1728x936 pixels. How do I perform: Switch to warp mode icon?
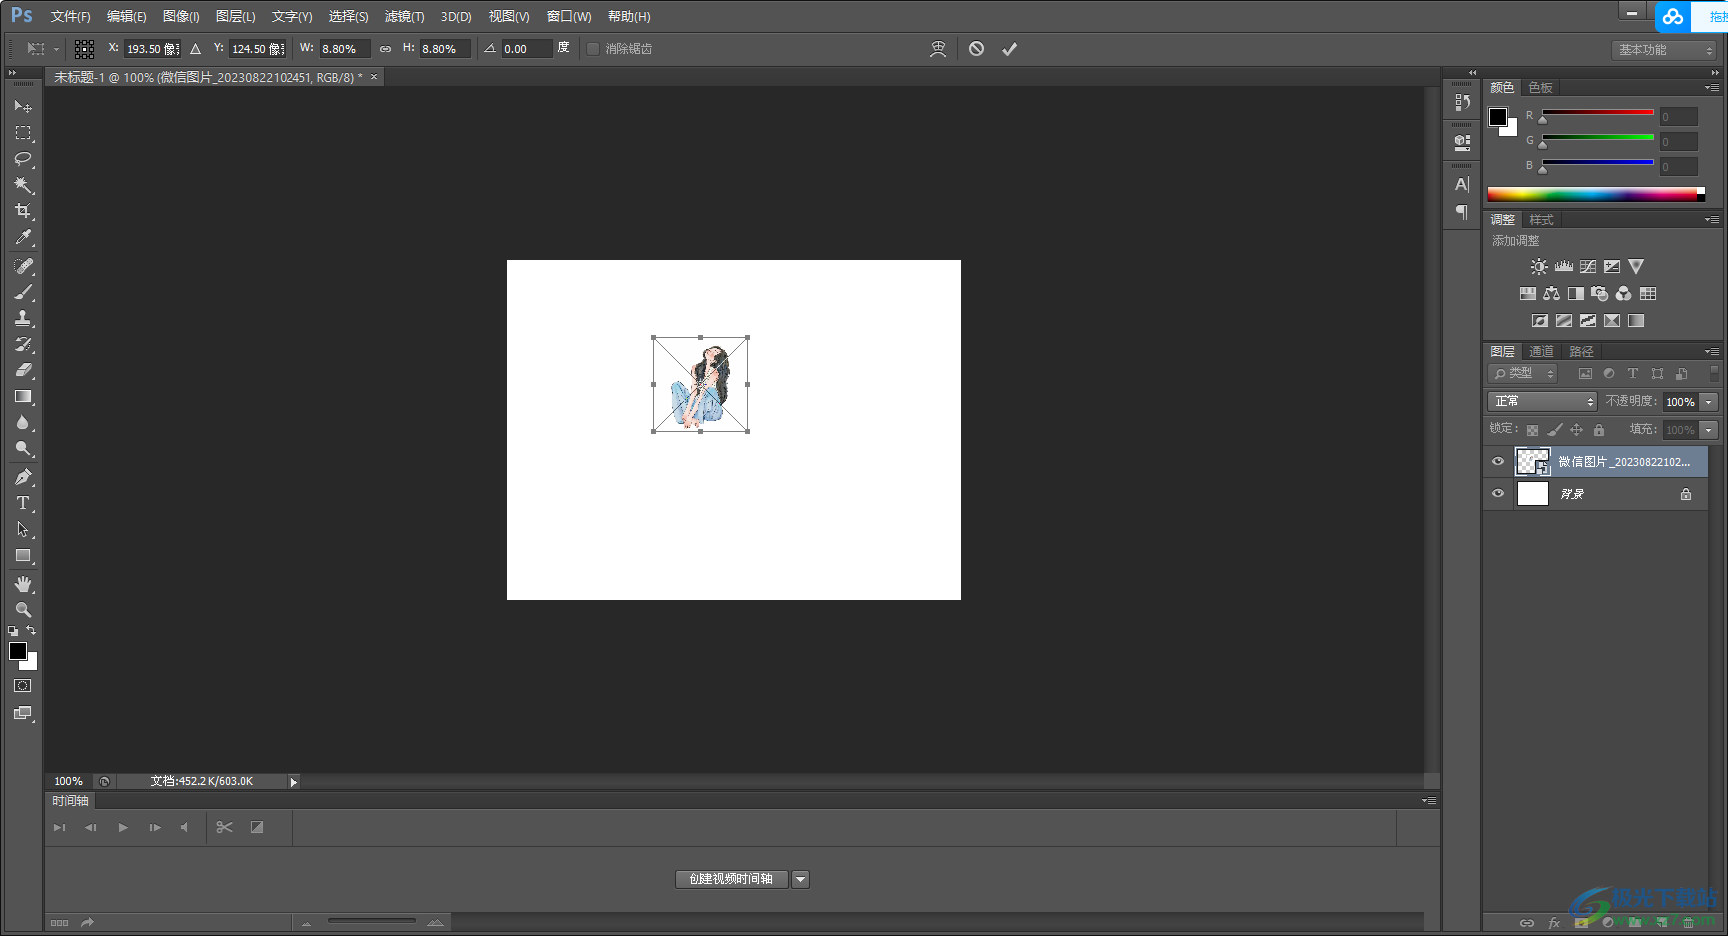[938, 48]
